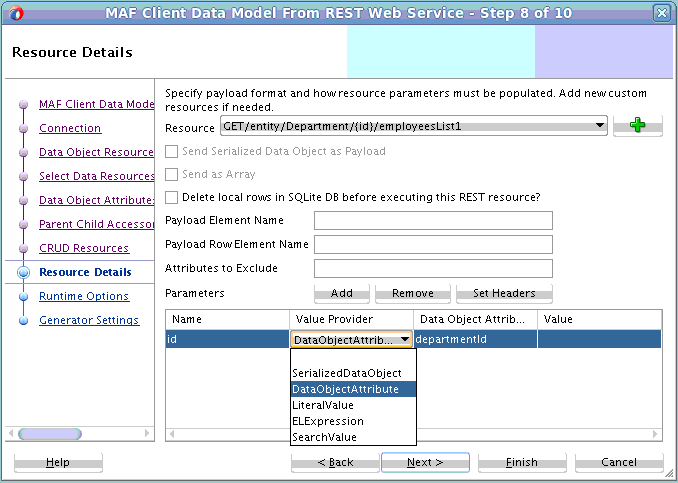The height and width of the screenshot is (483, 678).
Task: Click right arrow of parameters table scrollbar
Action: coord(655,434)
